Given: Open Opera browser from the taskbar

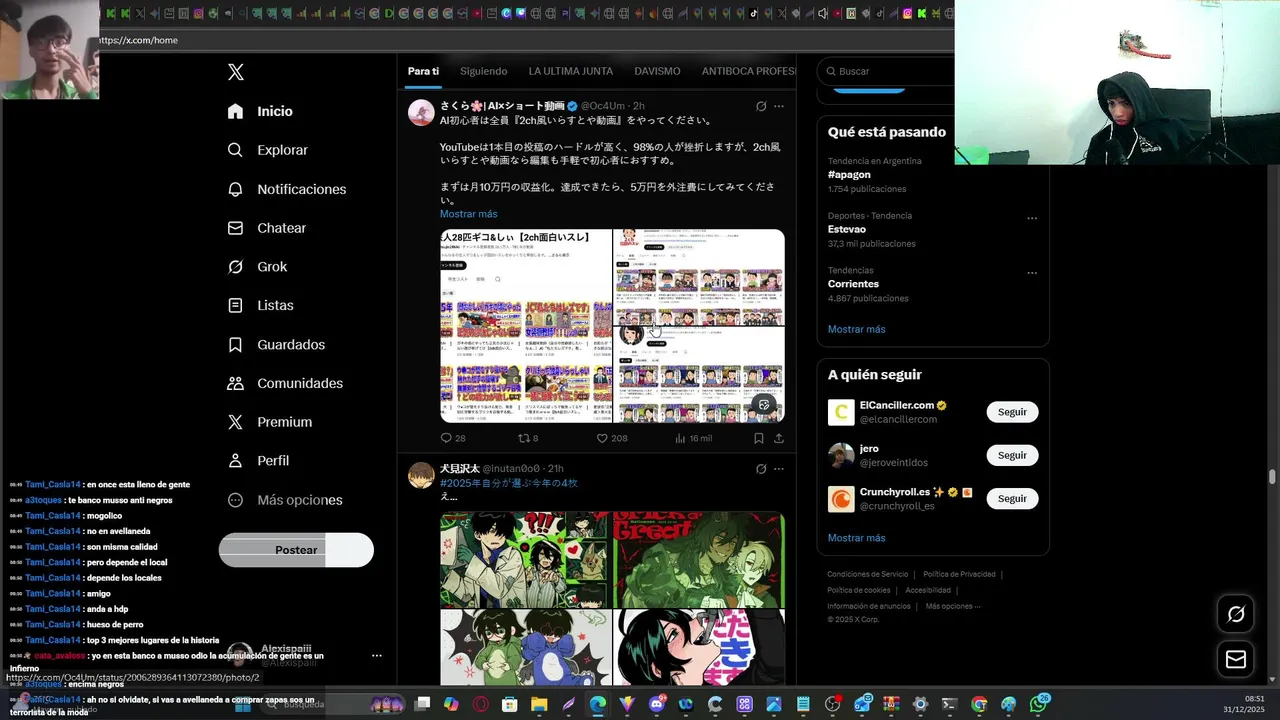Looking at the screenshot, I should coord(481,704).
